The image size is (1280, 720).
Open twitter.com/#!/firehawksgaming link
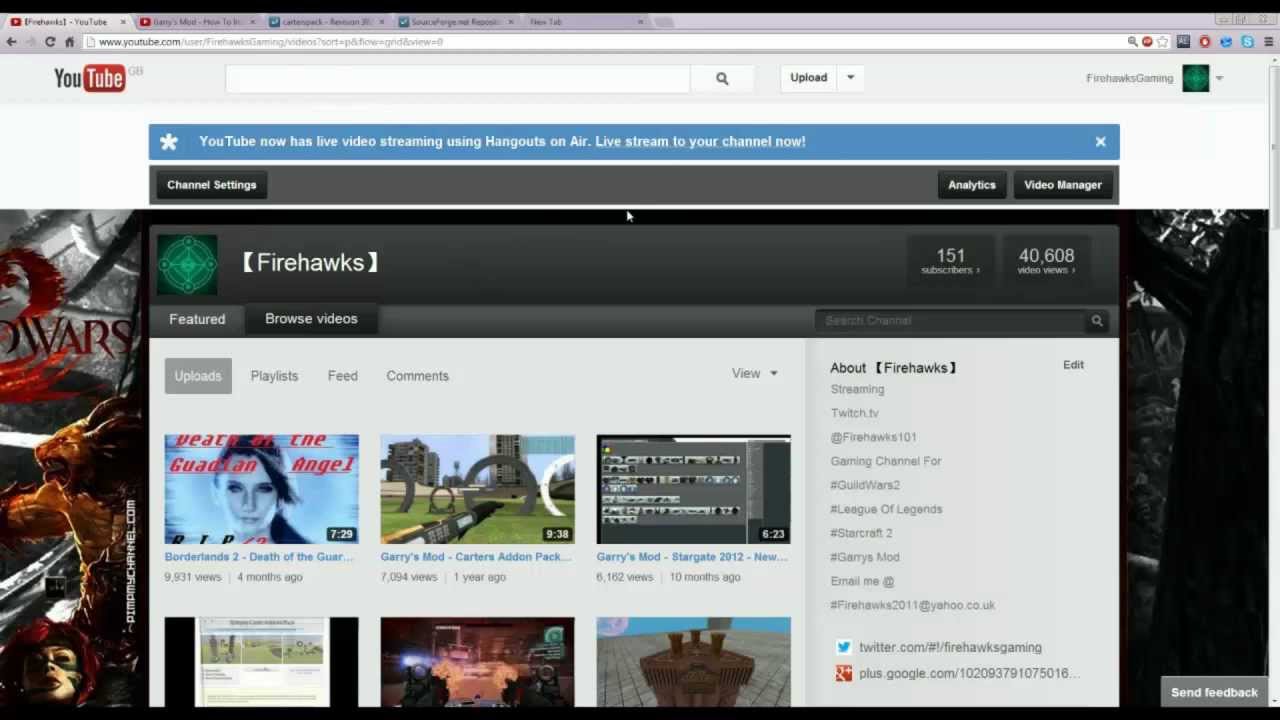(950, 648)
